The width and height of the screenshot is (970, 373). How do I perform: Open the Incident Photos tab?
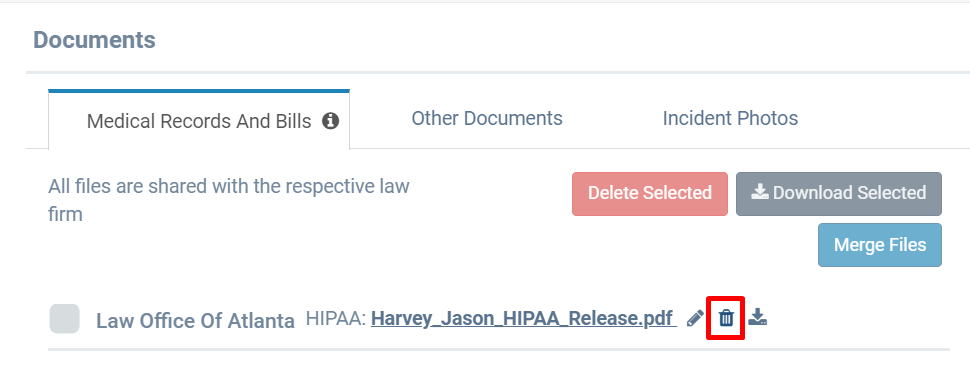pyautogui.click(x=730, y=118)
